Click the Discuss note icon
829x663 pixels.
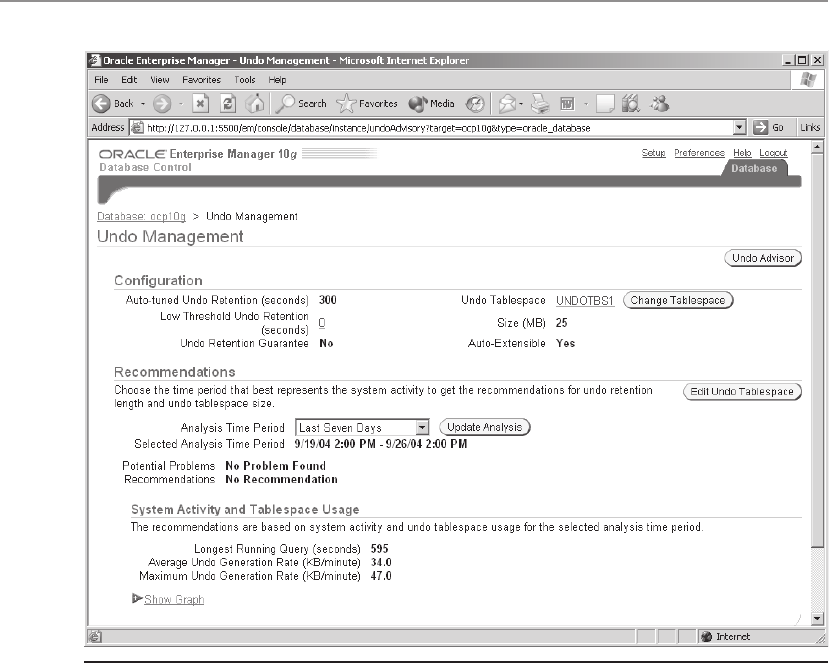(x=605, y=104)
